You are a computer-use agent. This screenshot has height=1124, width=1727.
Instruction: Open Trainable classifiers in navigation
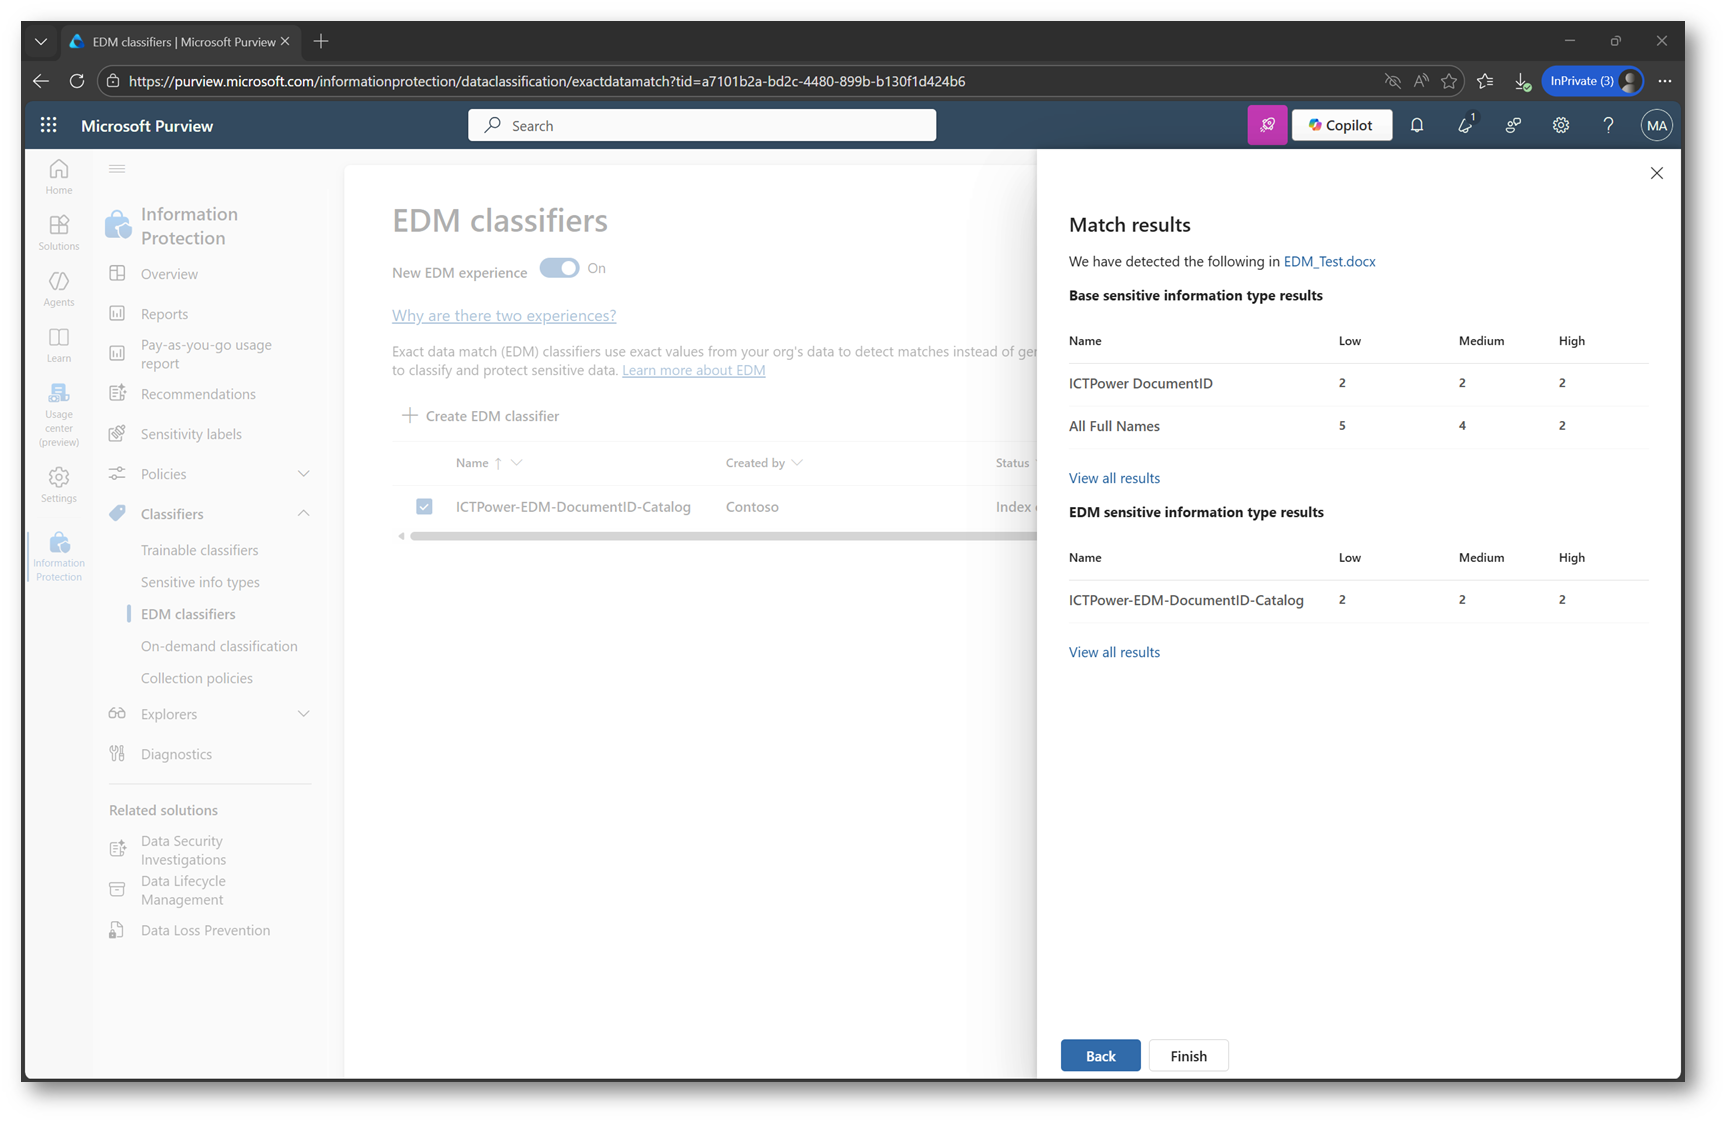click(x=199, y=550)
